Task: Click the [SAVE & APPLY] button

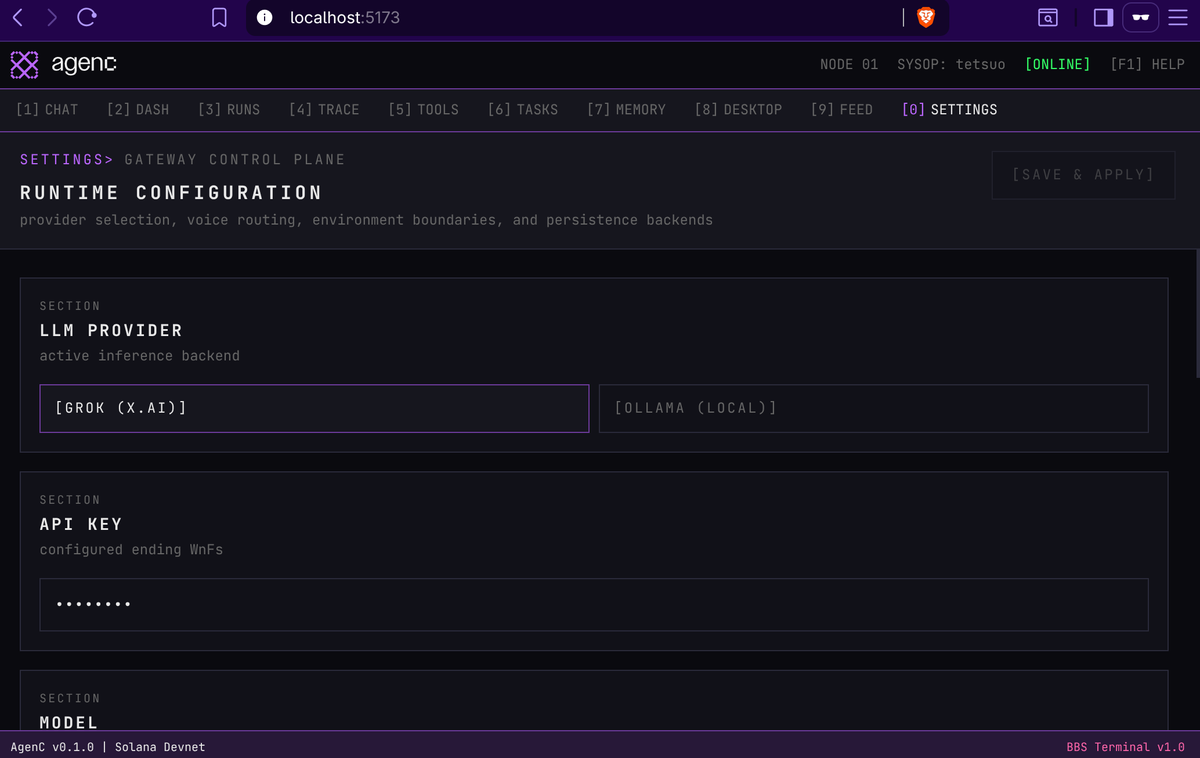Action: click(x=1083, y=175)
